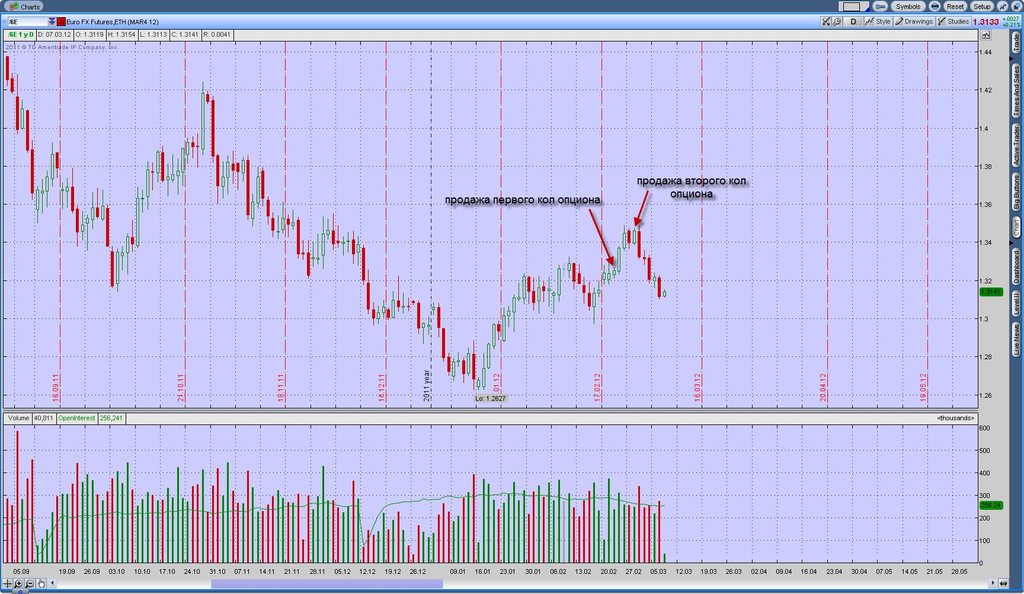Click the quick studies edit icon

tap(825, 22)
